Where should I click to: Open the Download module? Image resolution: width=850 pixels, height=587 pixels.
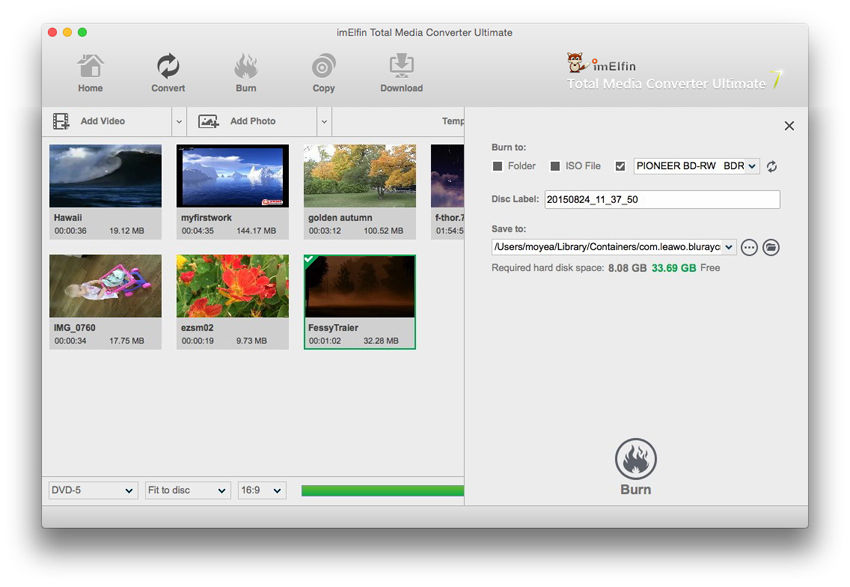[x=401, y=73]
